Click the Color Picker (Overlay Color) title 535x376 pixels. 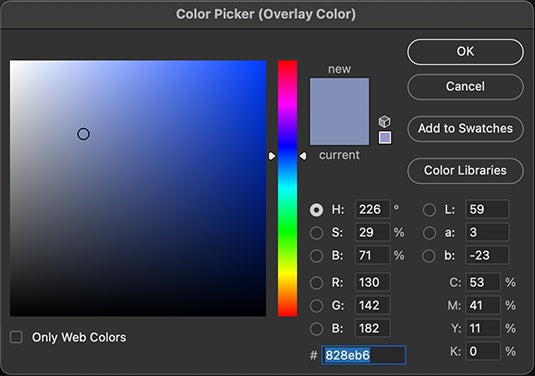(x=266, y=14)
